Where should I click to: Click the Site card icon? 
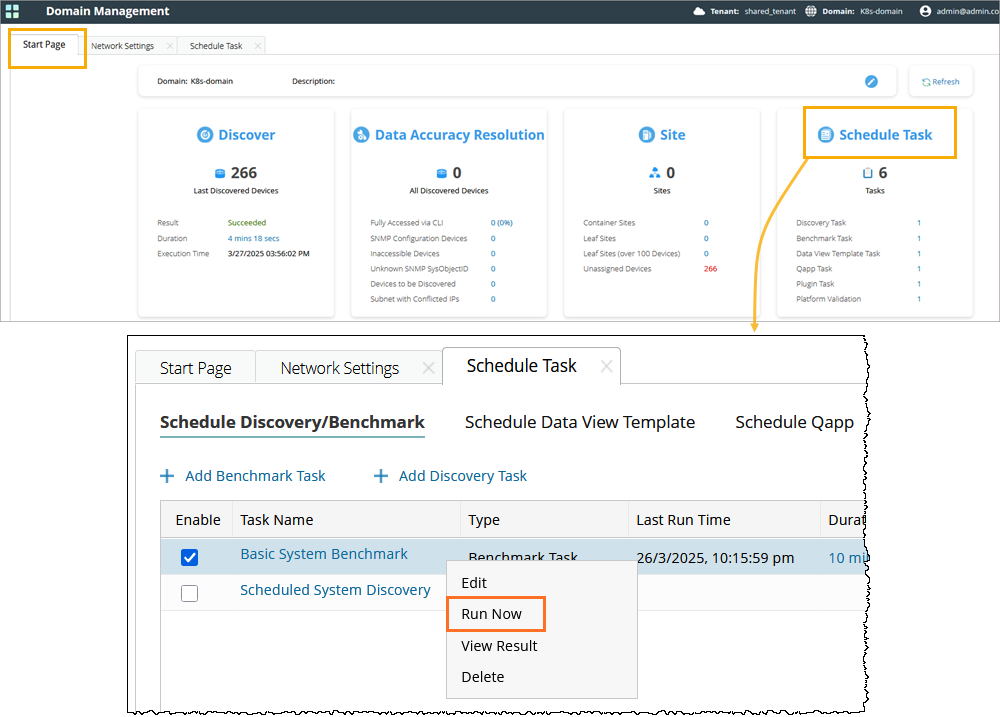point(646,135)
